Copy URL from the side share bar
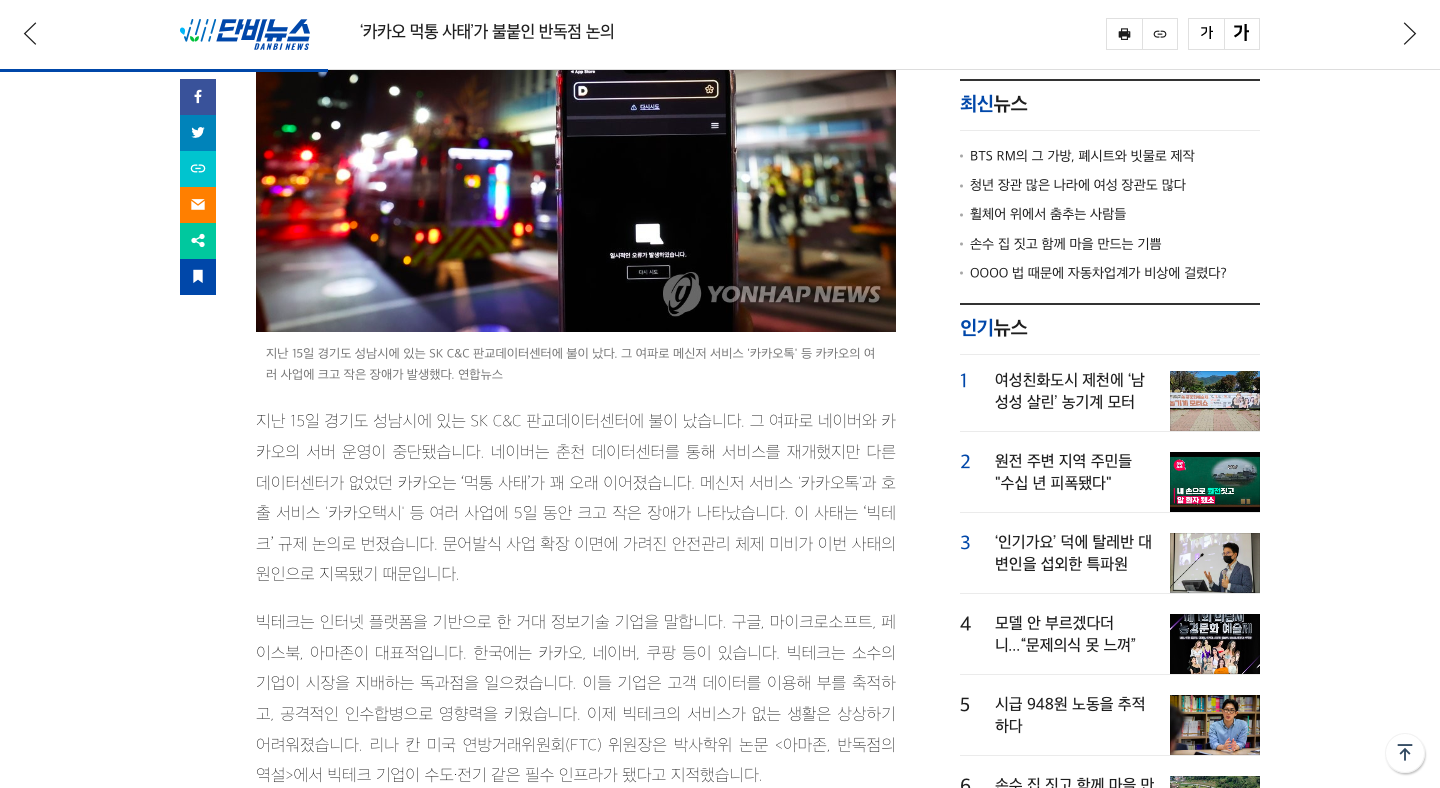Image resolution: width=1440 pixels, height=788 pixels. coord(198,169)
